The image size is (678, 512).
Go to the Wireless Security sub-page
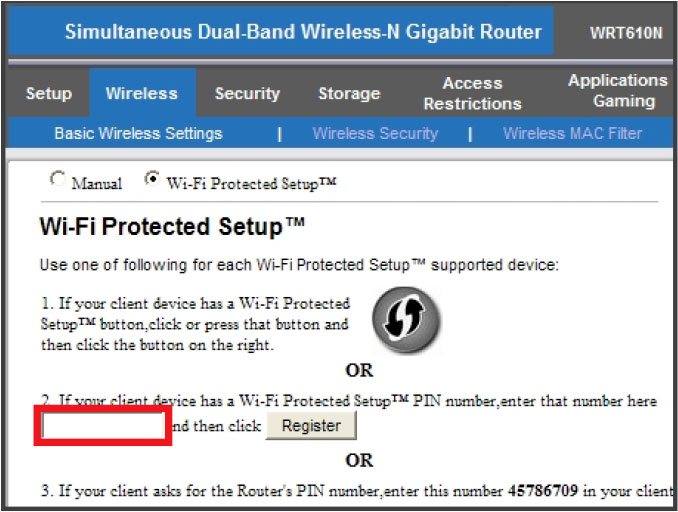[375, 133]
